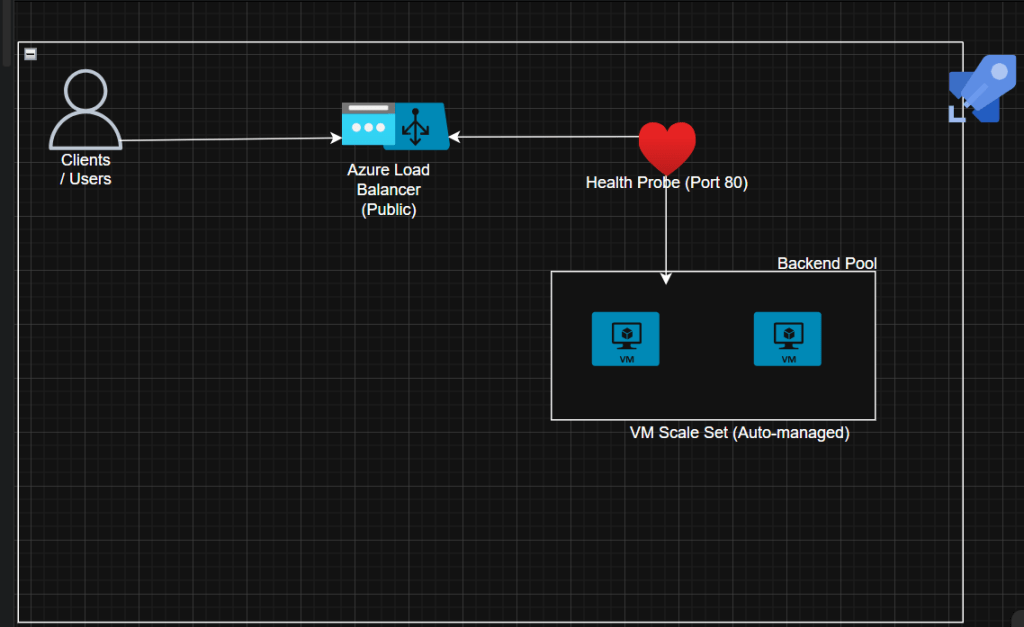
Task: Click the left VM icon in Backend Pool
Action: coord(625,338)
